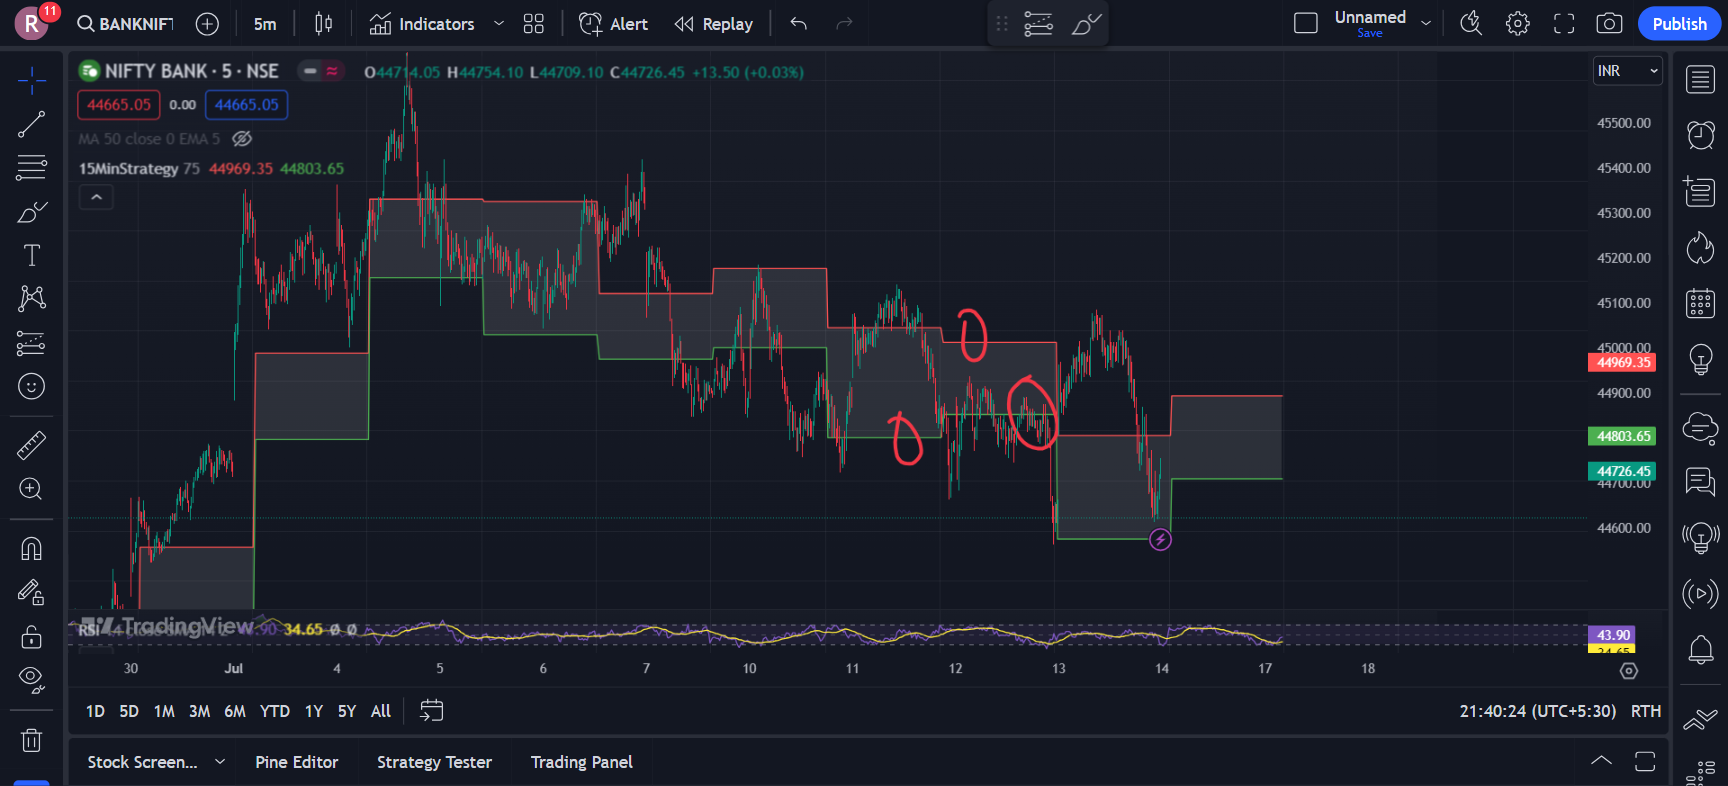Expand the Unnamed layout dropdown

coord(1426,24)
